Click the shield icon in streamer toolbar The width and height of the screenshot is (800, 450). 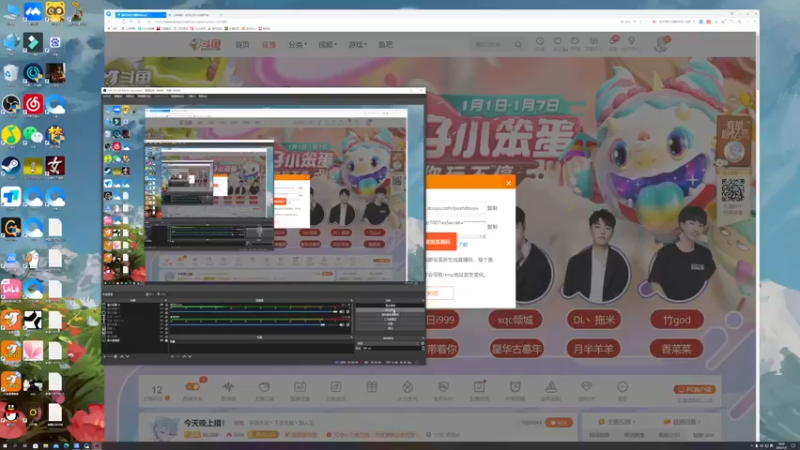pyautogui.click(x=443, y=387)
